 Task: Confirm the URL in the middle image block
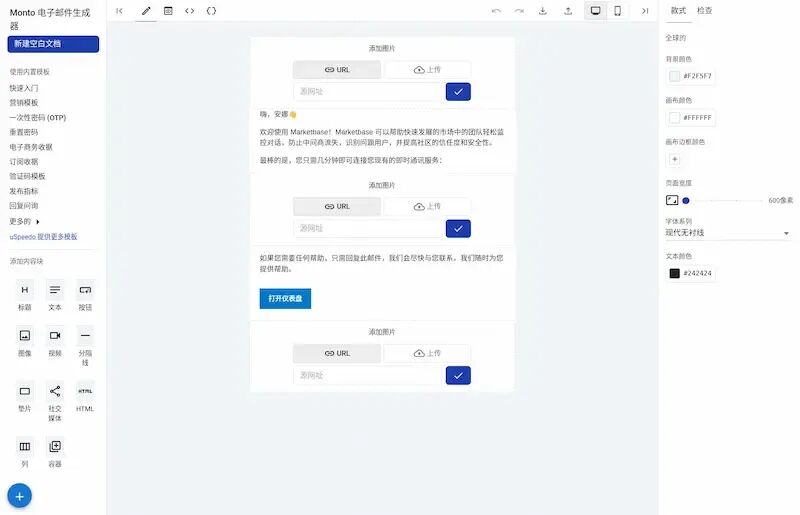pyautogui.click(x=458, y=229)
